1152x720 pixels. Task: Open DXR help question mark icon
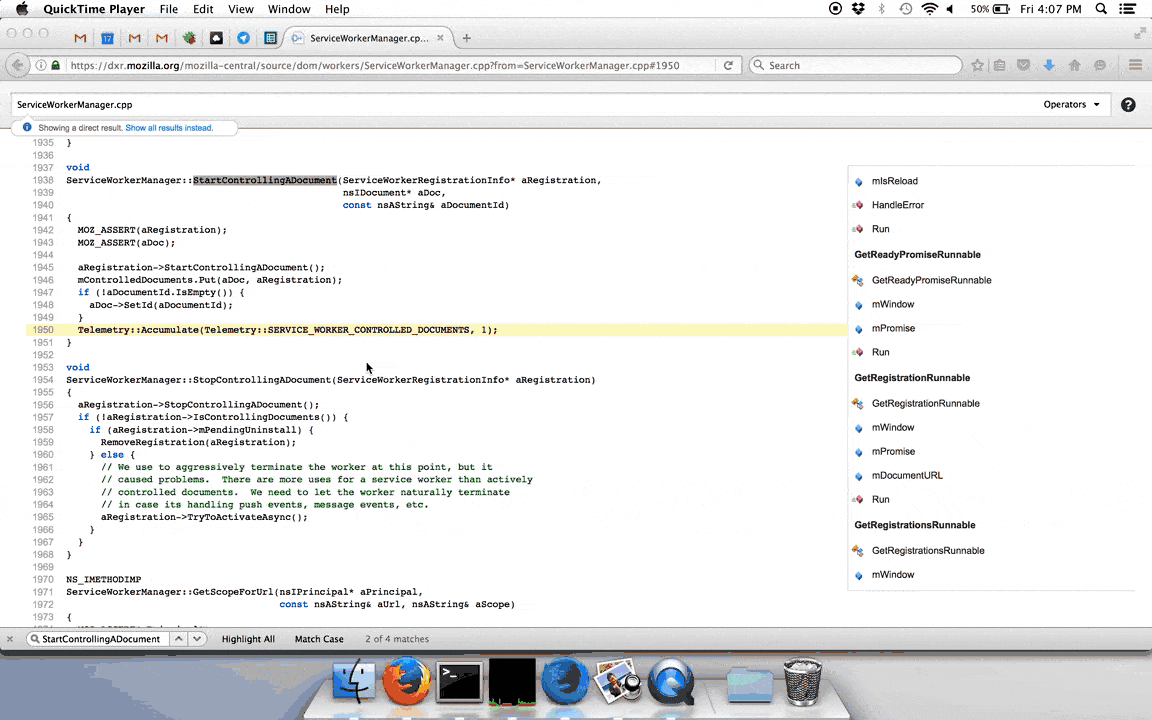1128,104
